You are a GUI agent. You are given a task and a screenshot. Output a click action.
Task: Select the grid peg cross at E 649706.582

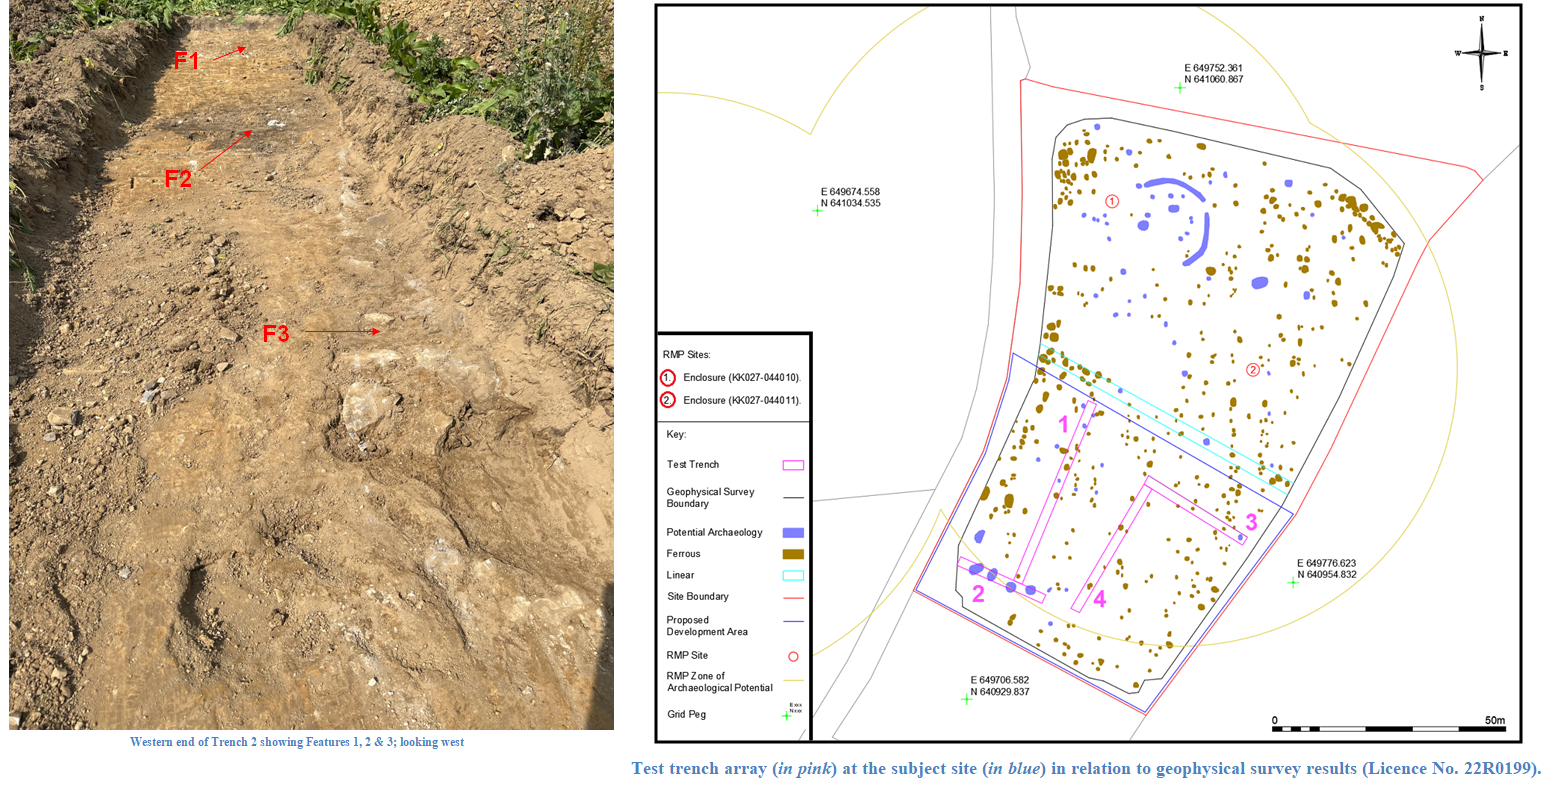coord(966,699)
